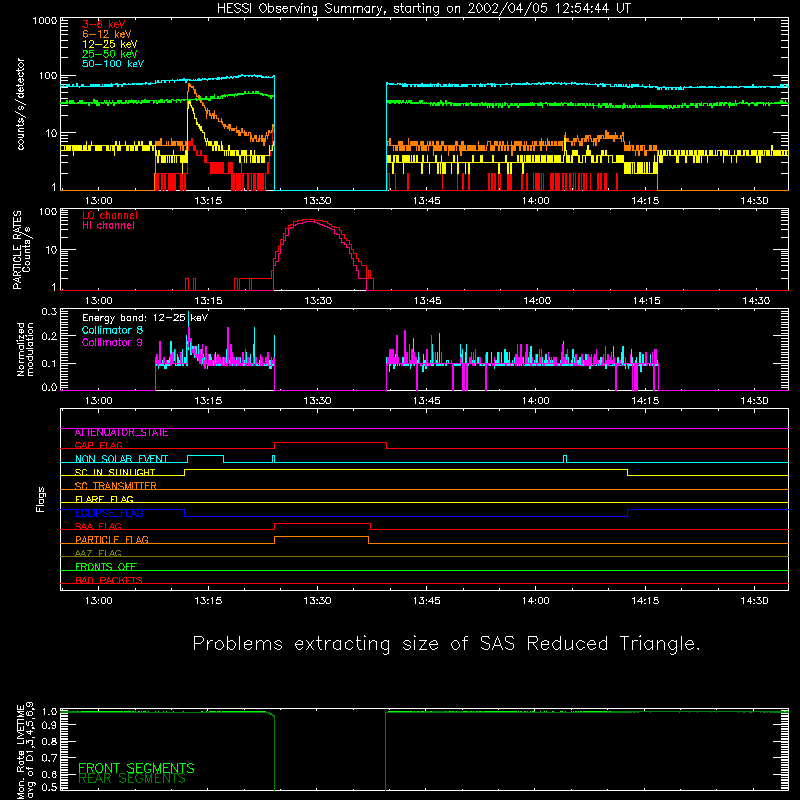Select the red 3-6 keV legend entry
The image size is (800, 800).
pos(104,24)
